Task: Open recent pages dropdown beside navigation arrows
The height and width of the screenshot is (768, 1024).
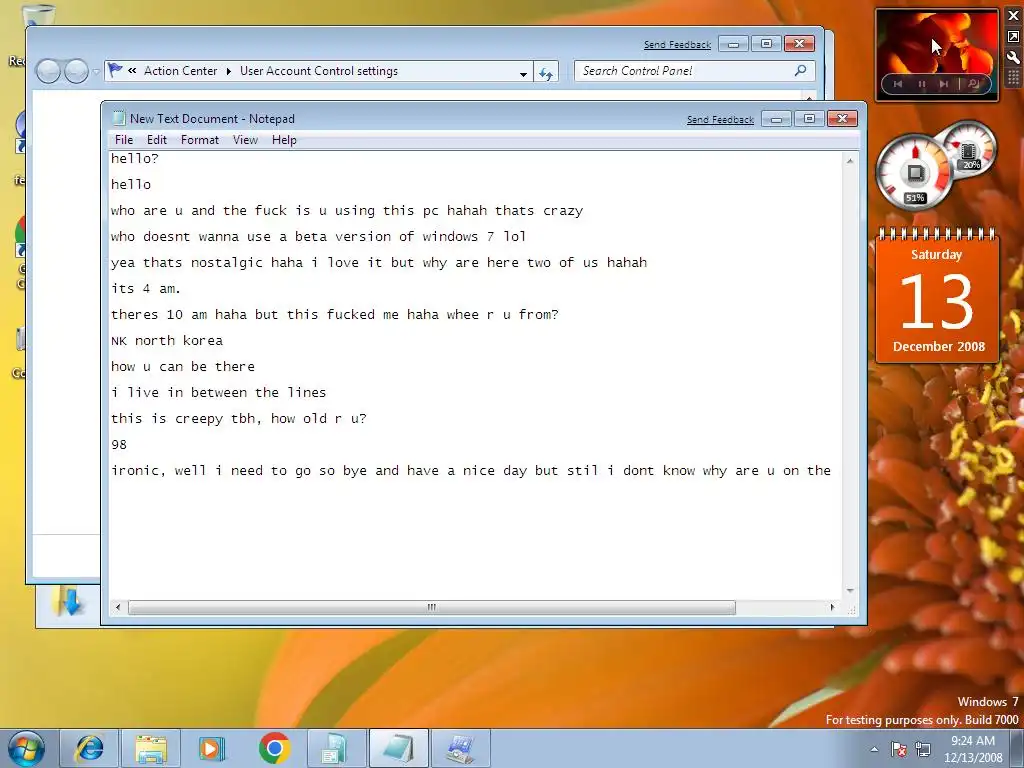Action: pos(96,71)
